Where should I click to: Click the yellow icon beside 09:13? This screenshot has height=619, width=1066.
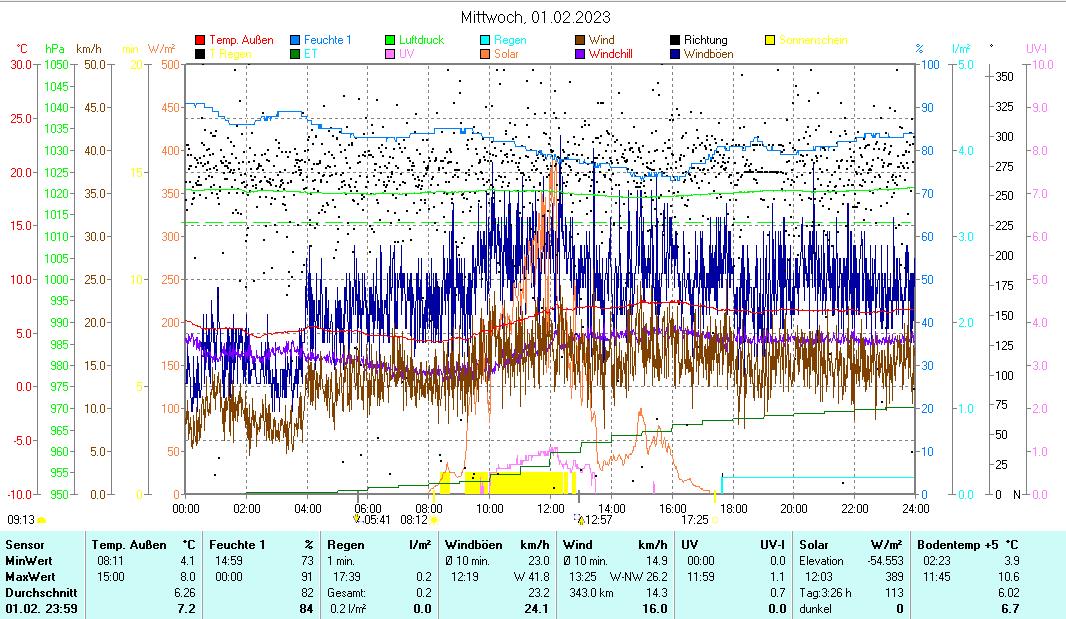tap(42, 520)
